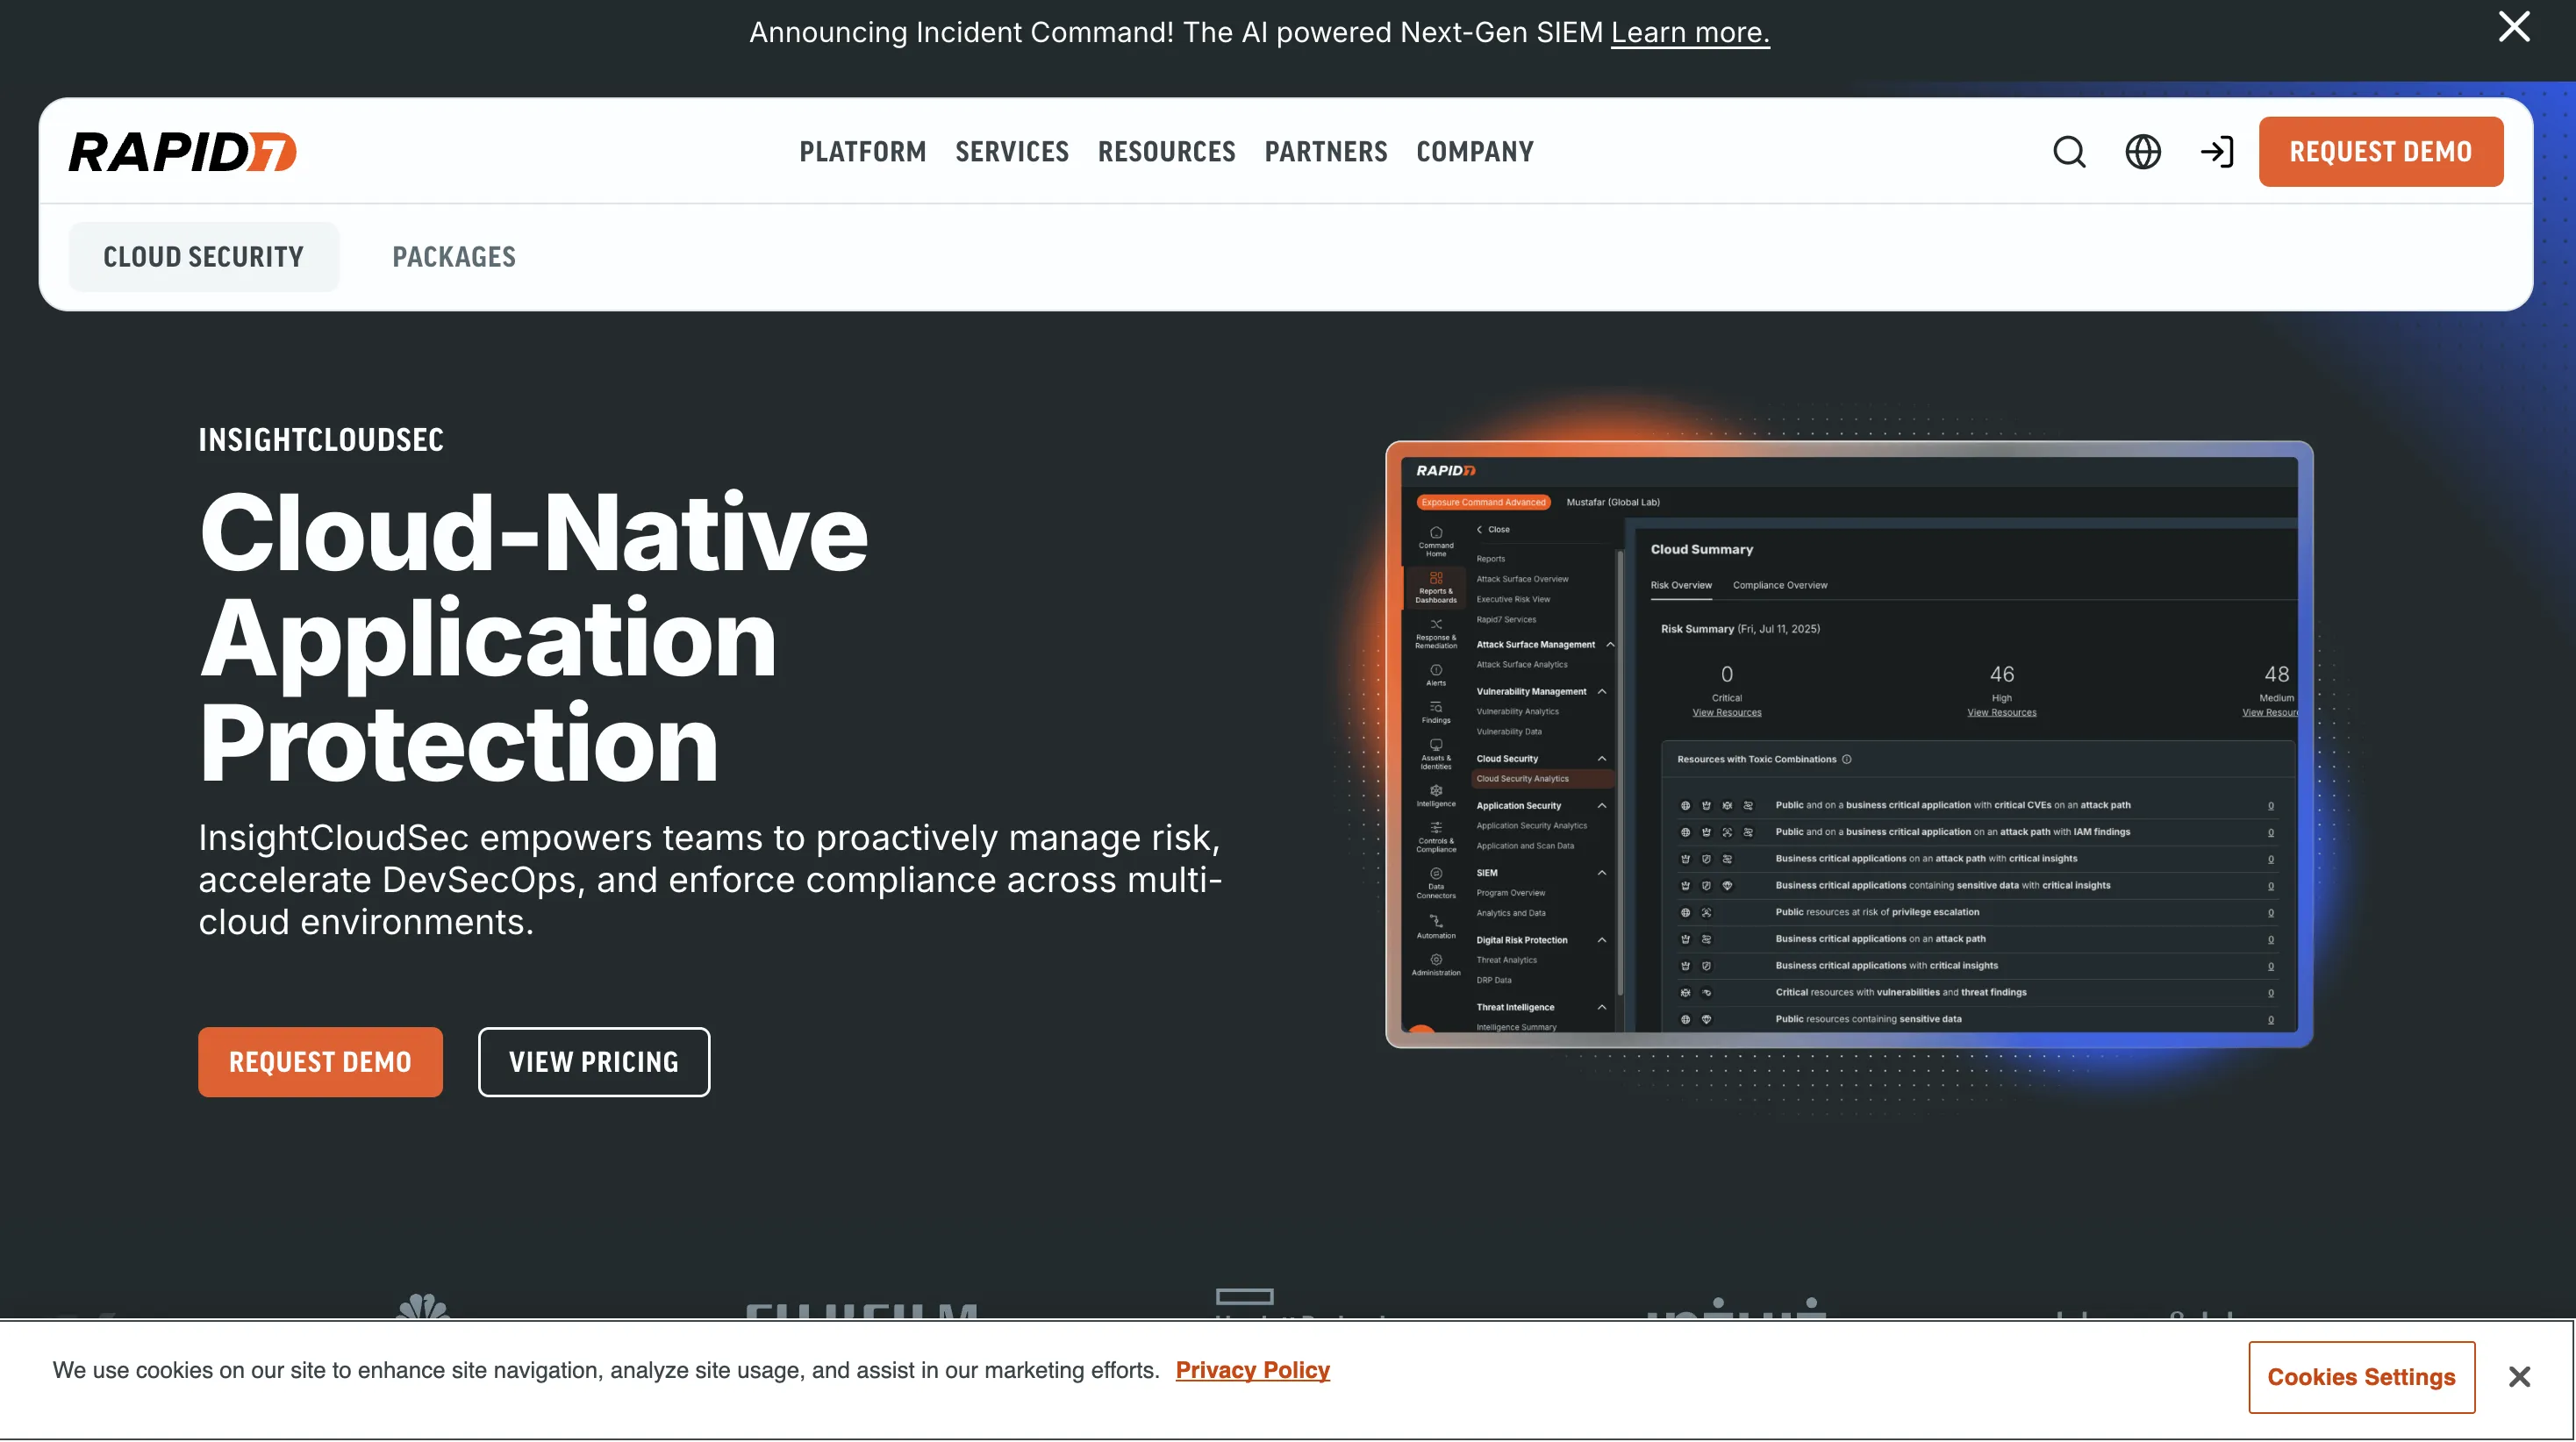The width and height of the screenshot is (2576, 1442).
Task: Click the Request Demo button in header
Action: click(x=2380, y=152)
